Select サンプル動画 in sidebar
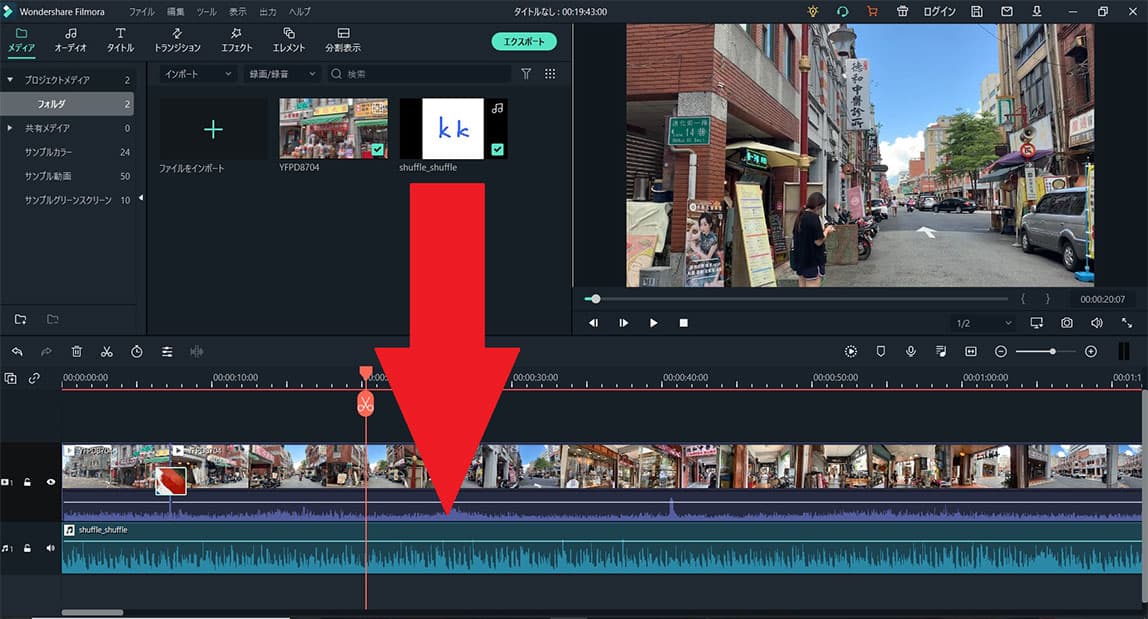 [48, 177]
